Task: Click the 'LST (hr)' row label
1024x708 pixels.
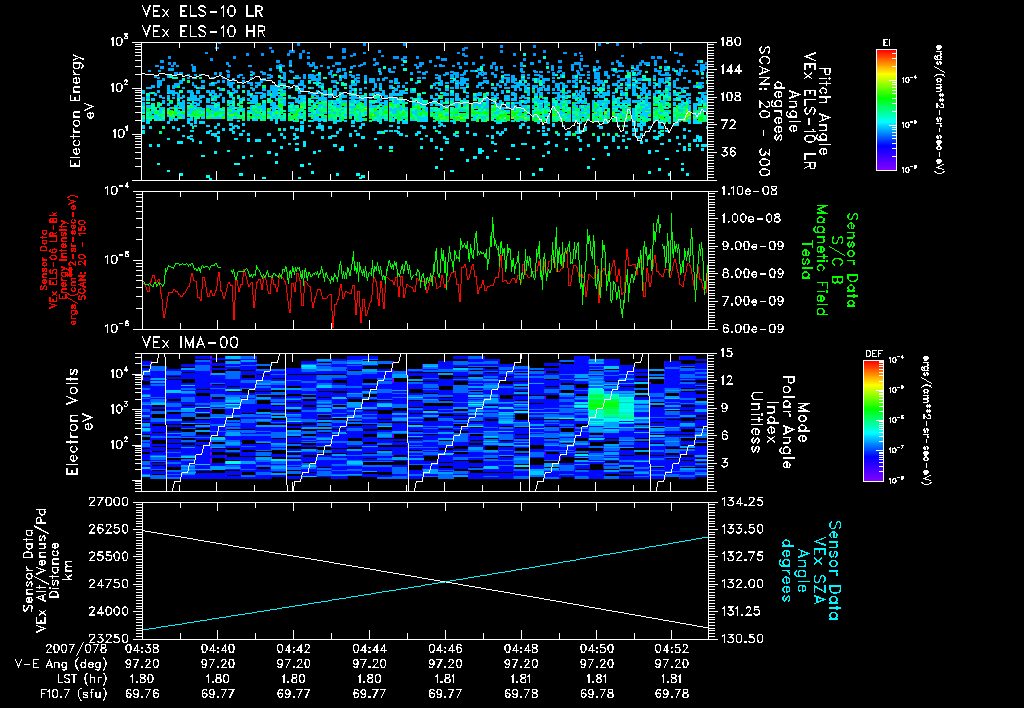Action: click(78, 679)
